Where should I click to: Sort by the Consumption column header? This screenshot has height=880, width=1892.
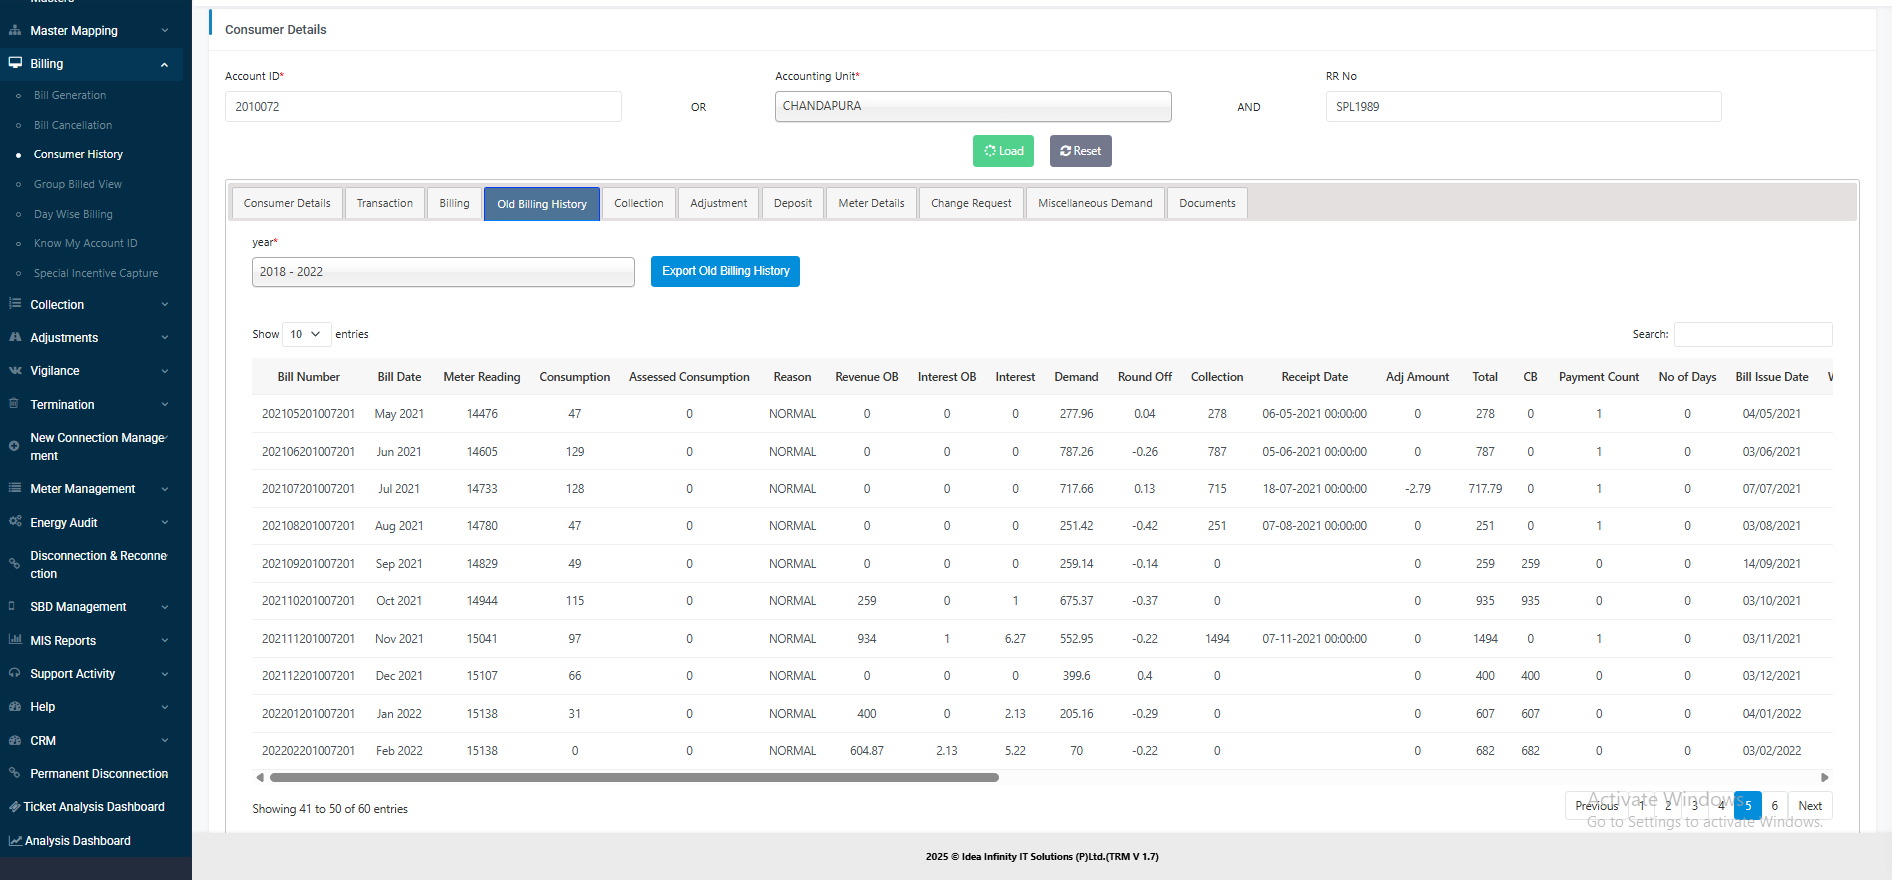(x=575, y=377)
